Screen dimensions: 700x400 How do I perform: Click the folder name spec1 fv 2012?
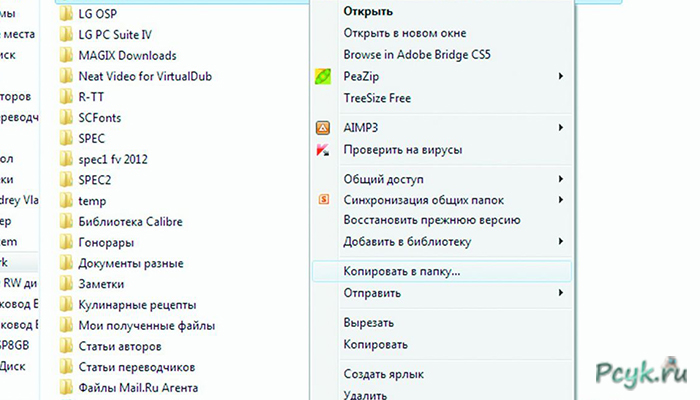(x=113, y=159)
